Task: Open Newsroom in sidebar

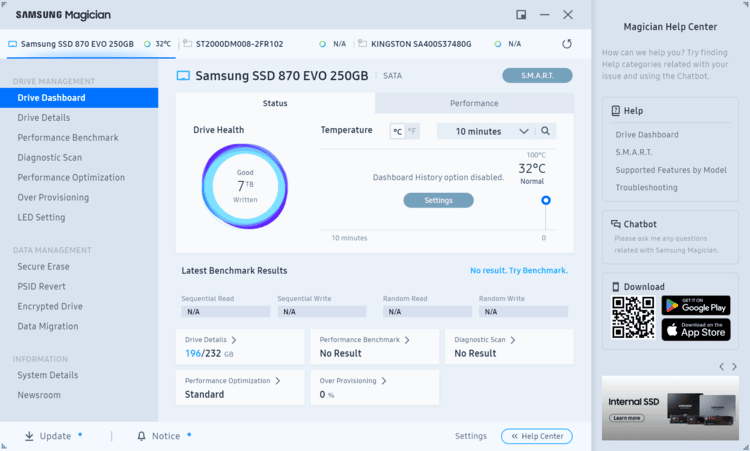Action: (x=39, y=395)
